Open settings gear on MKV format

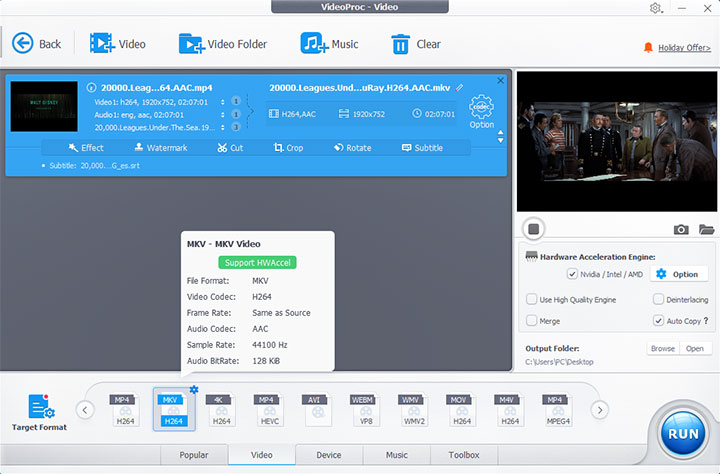pos(194,389)
